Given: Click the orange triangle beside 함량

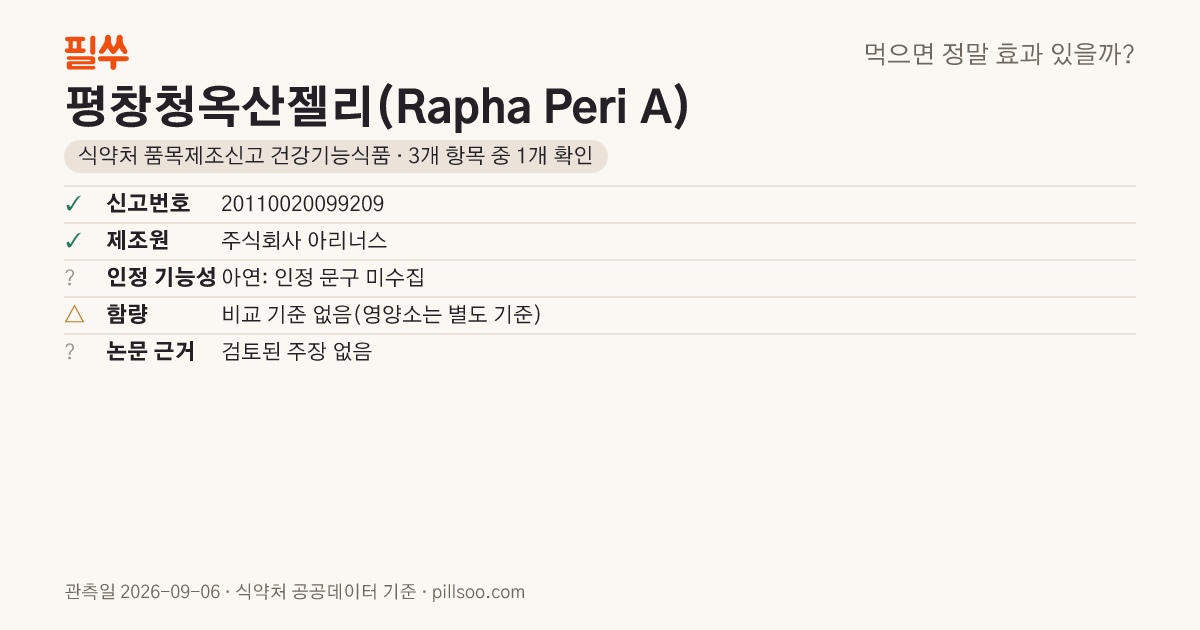Looking at the screenshot, I should [74, 315].
